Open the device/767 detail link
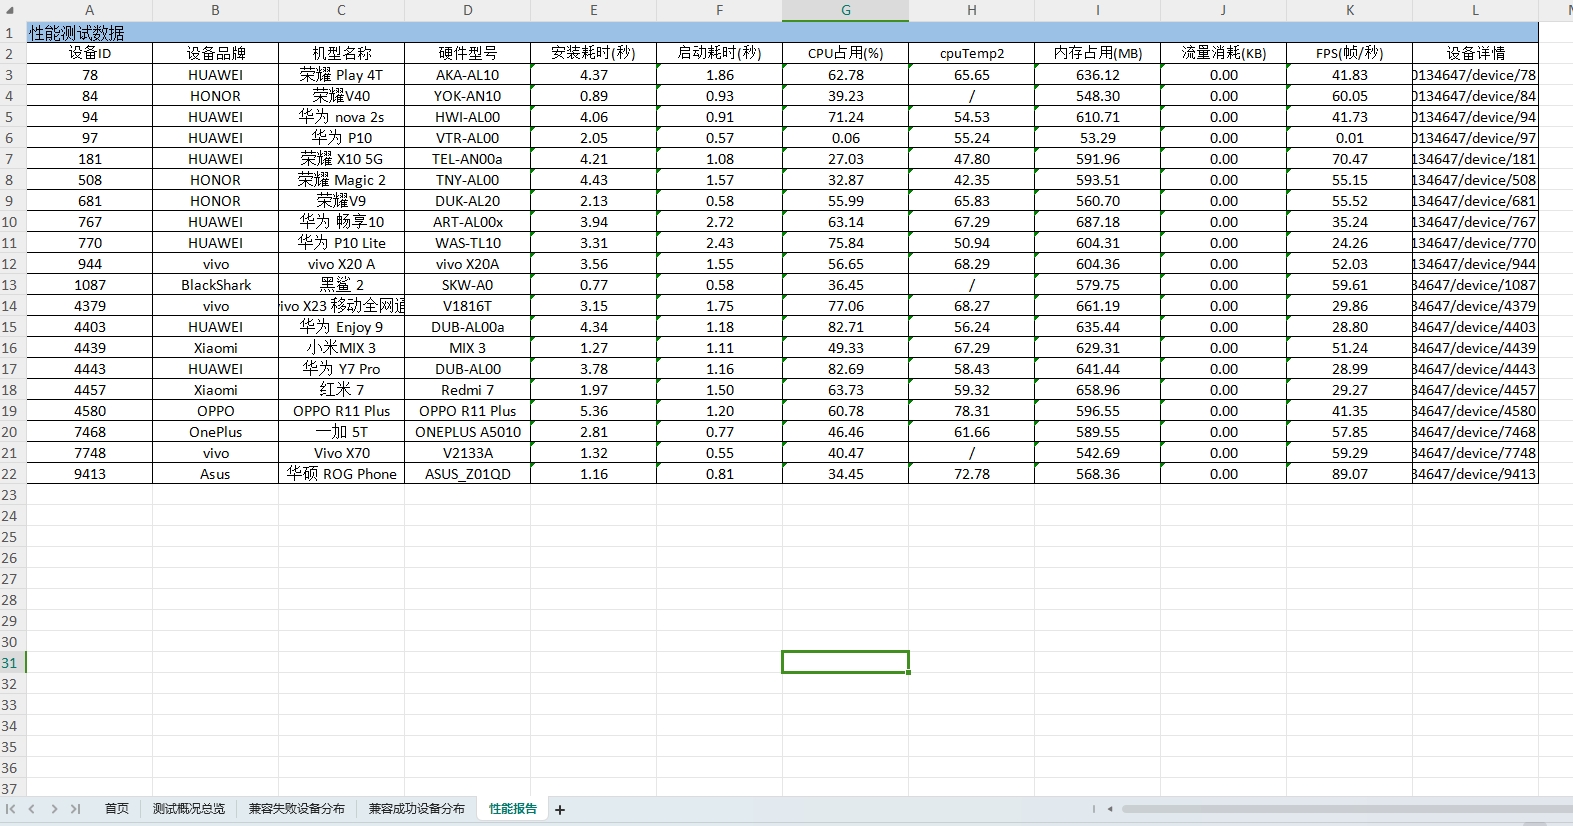Image resolution: width=1573 pixels, height=826 pixels. (x=1475, y=222)
